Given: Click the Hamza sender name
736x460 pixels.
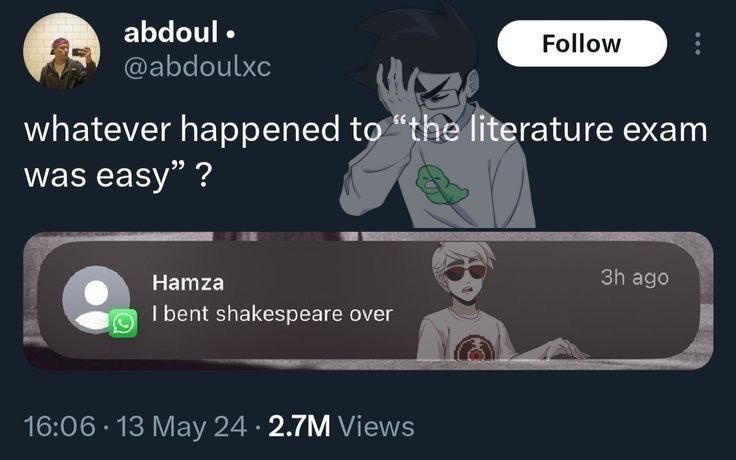Looking at the screenshot, I should pos(188,283).
